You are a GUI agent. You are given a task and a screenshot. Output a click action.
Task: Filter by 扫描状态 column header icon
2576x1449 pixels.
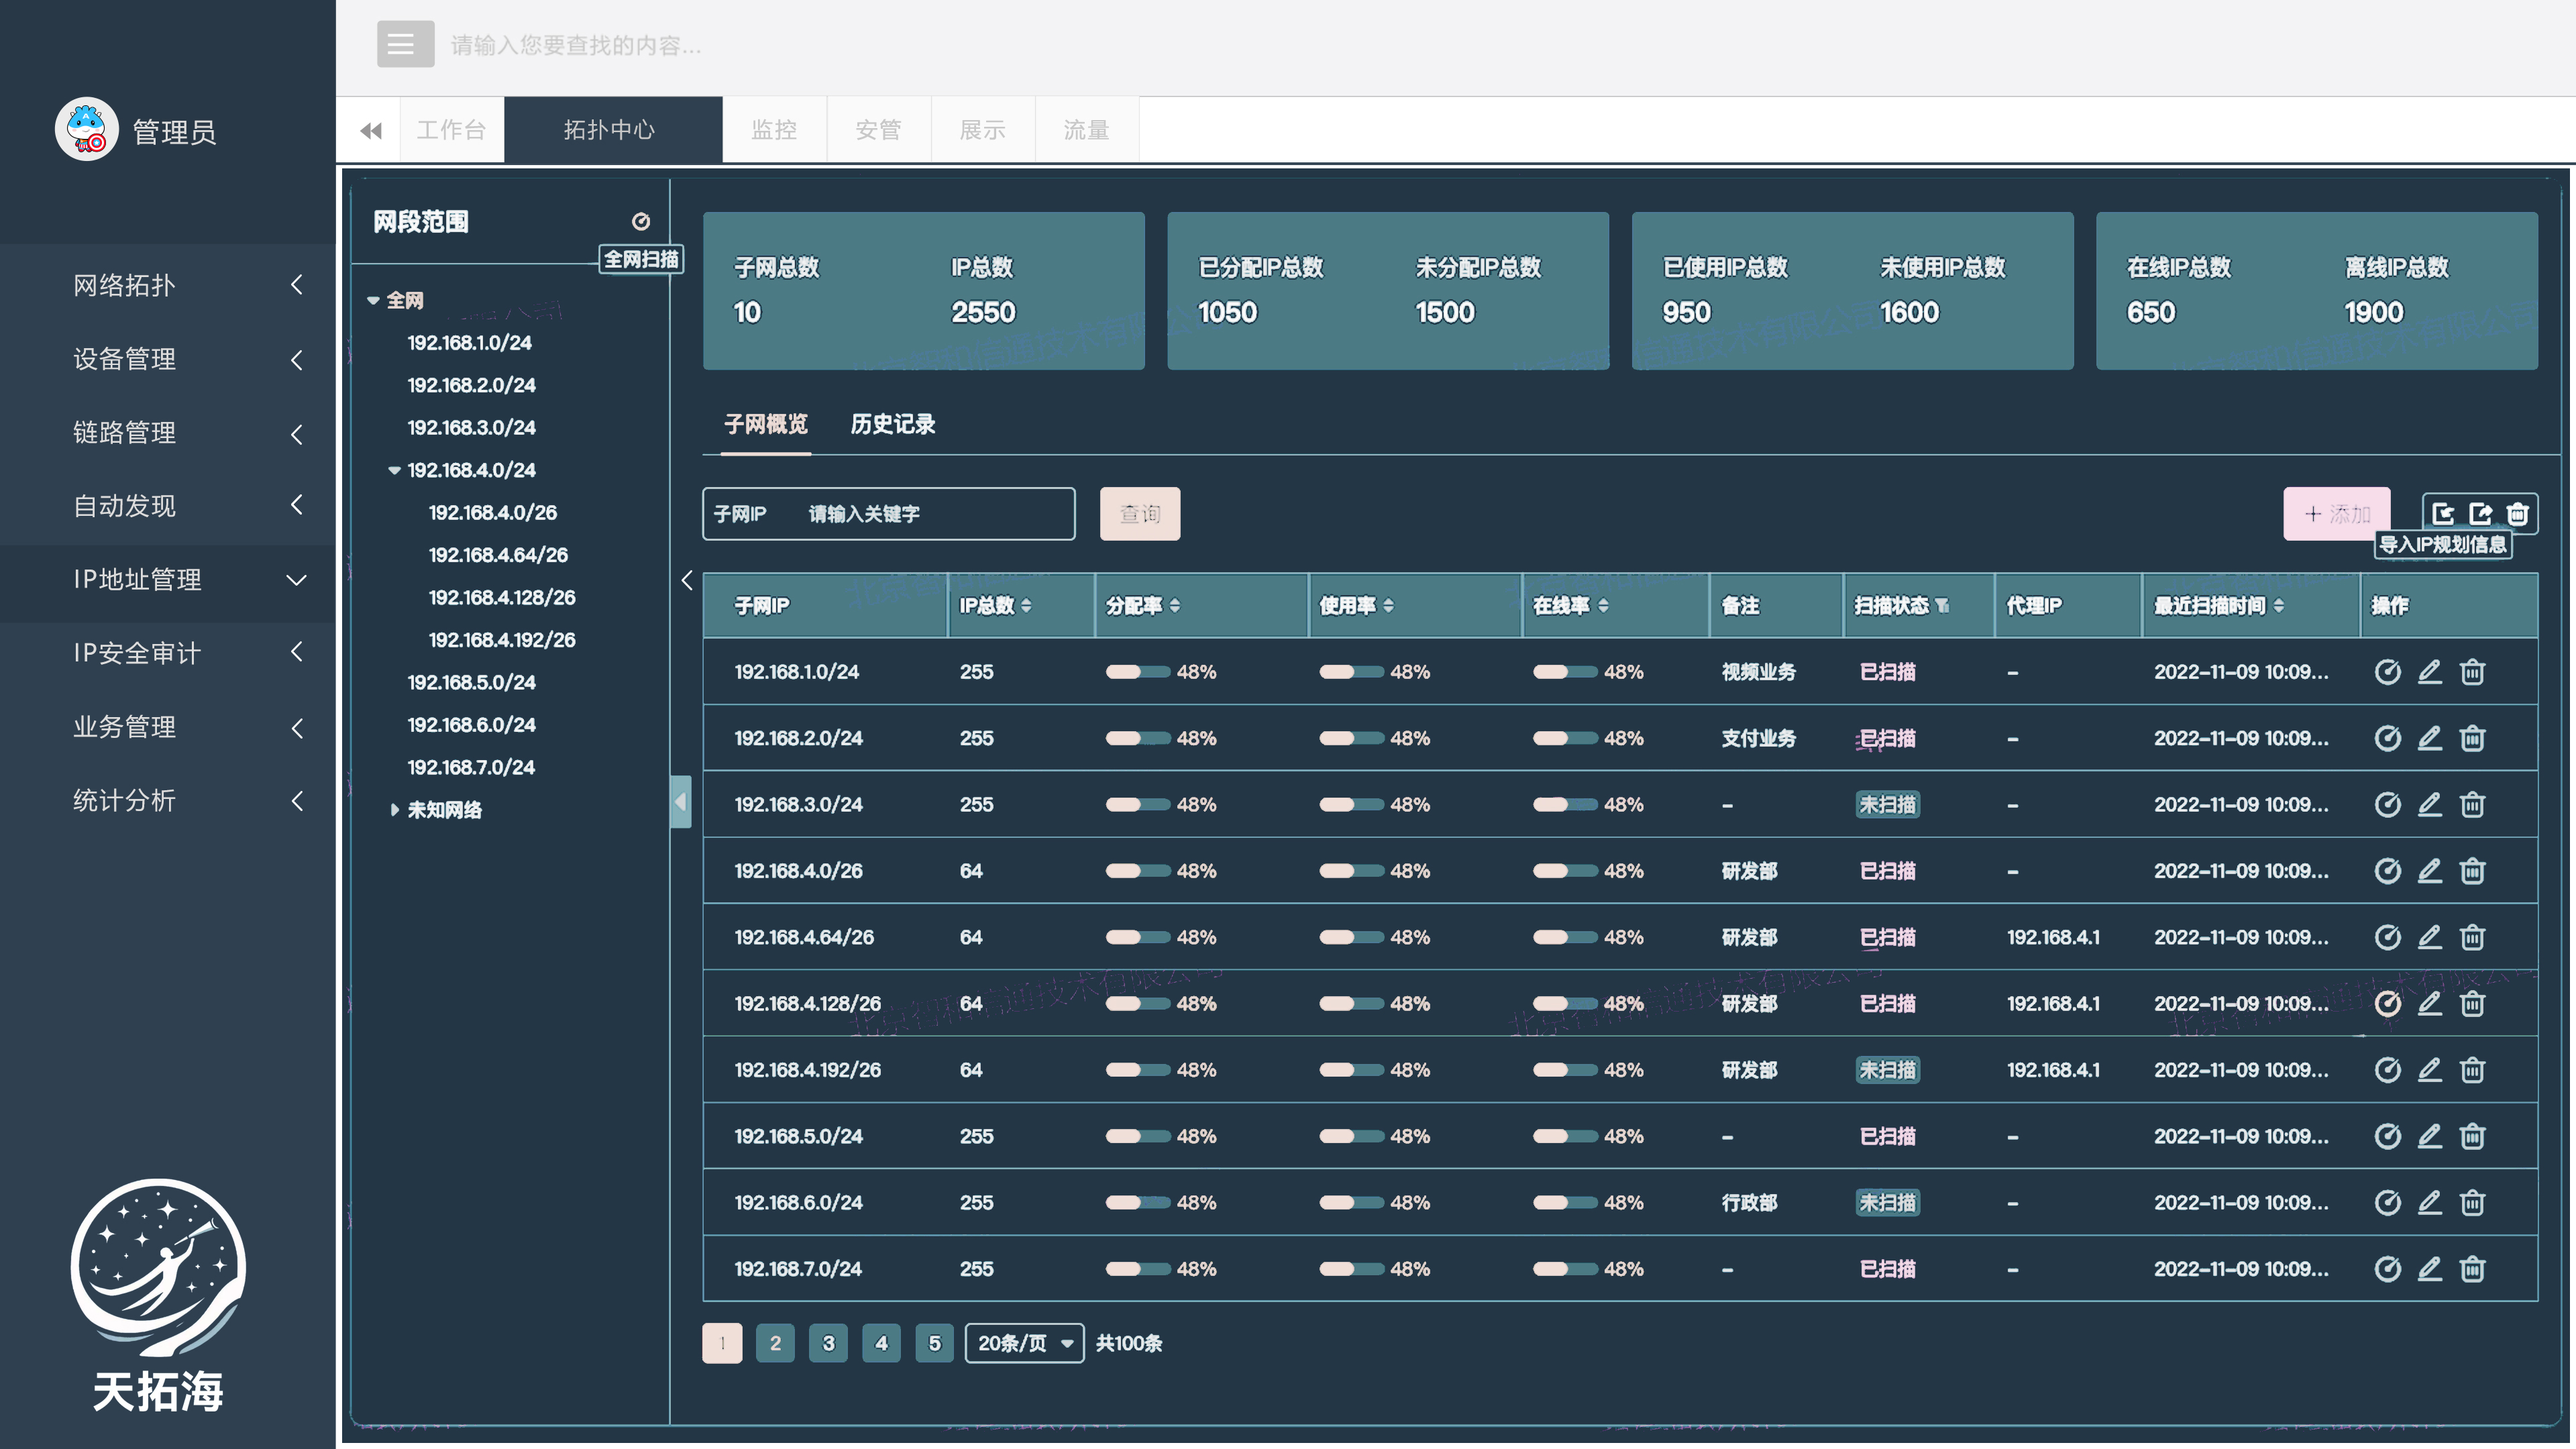point(1942,606)
